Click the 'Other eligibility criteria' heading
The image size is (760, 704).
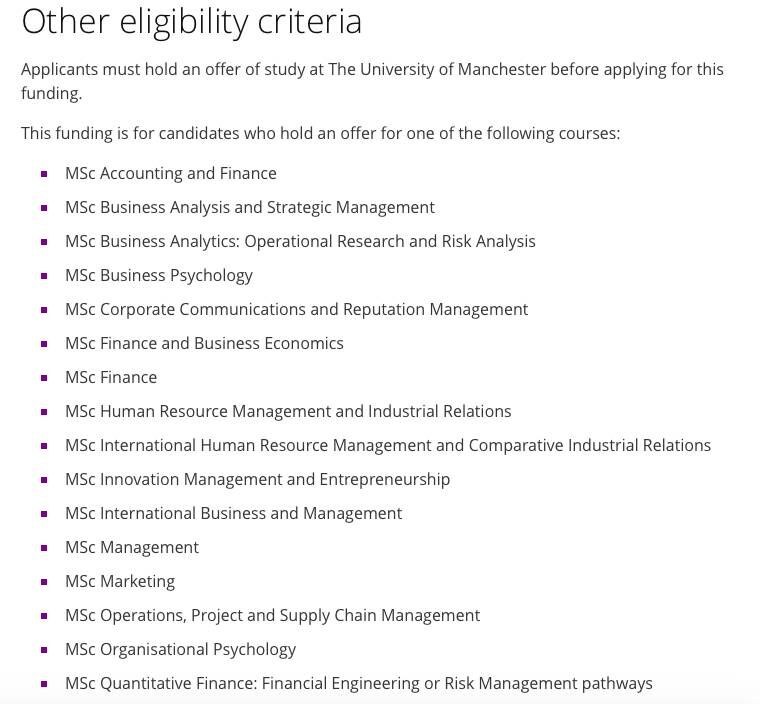coord(192,21)
